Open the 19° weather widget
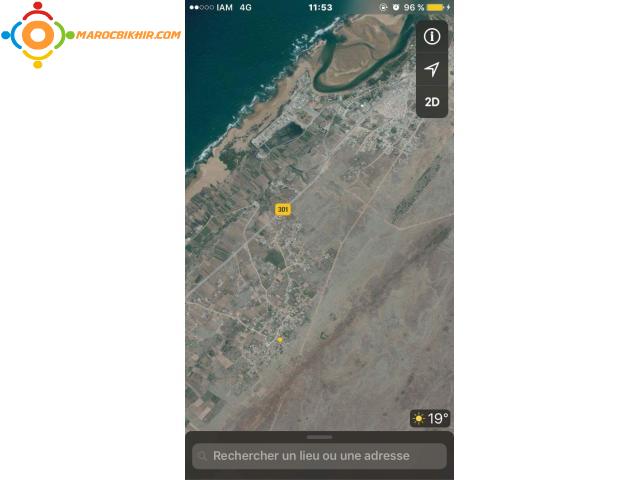Screen dimensions: 640x480 [x=430, y=418]
